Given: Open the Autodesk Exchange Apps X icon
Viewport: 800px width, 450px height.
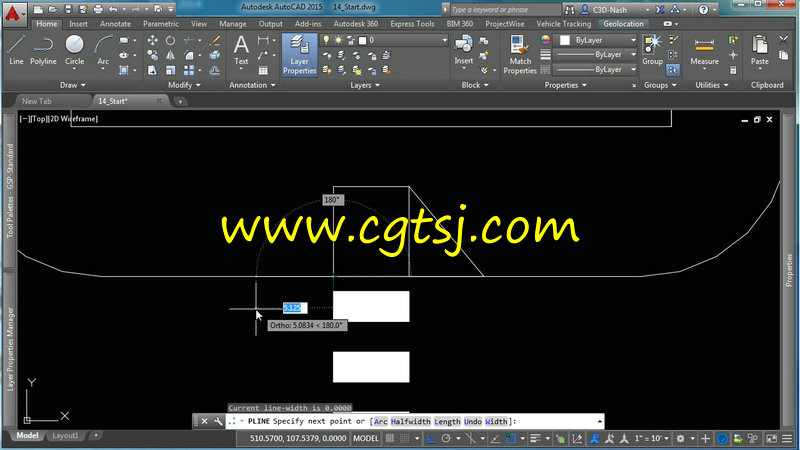Looking at the screenshot, I should point(660,9).
